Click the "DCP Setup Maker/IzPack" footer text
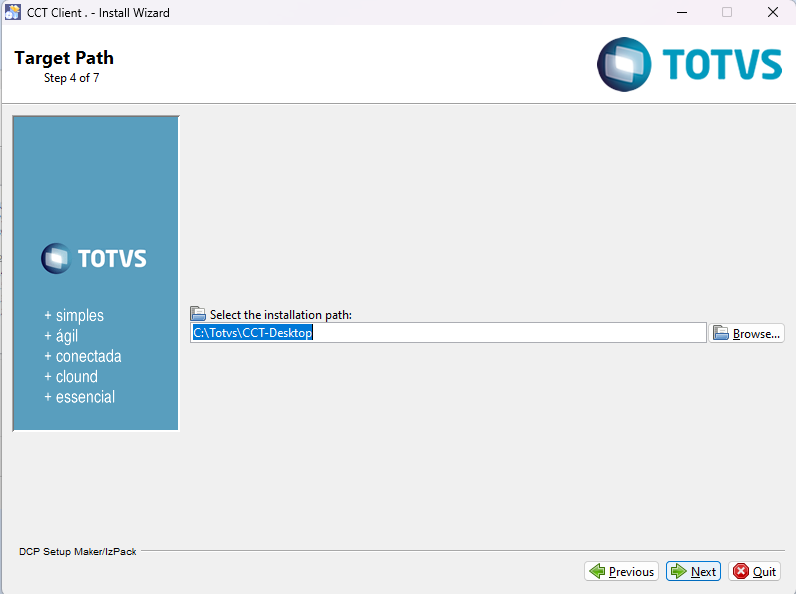Image resolution: width=796 pixels, height=594 pixels. tap(78, 551)
